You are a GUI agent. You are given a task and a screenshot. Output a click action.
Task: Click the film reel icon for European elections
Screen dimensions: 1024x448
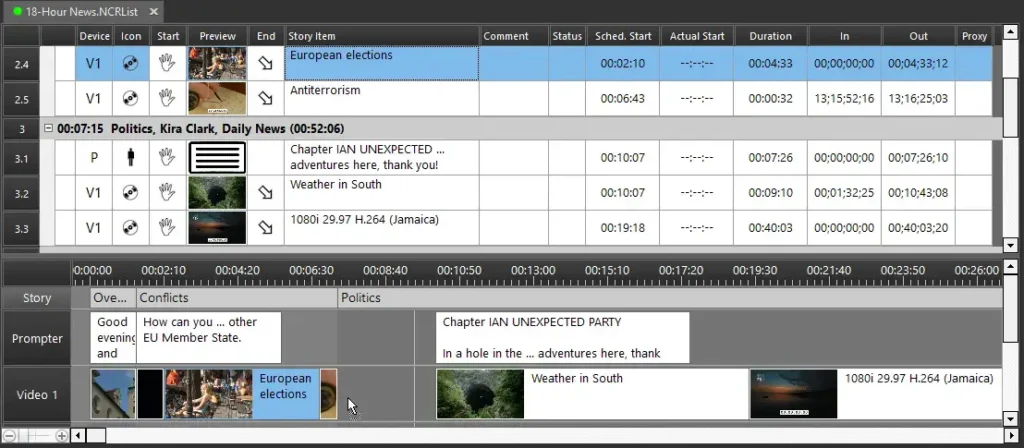130,64
